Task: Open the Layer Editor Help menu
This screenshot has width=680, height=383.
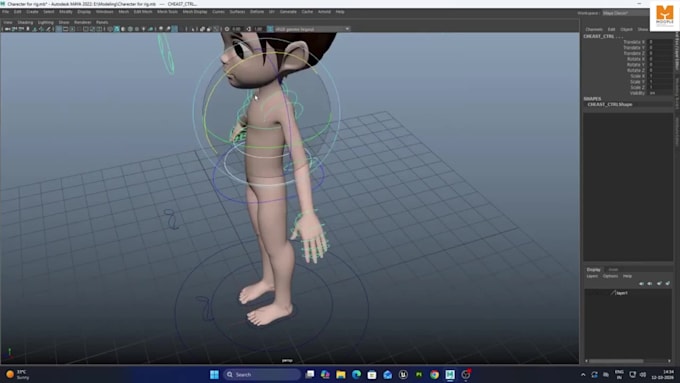Action: pos(627,276)
